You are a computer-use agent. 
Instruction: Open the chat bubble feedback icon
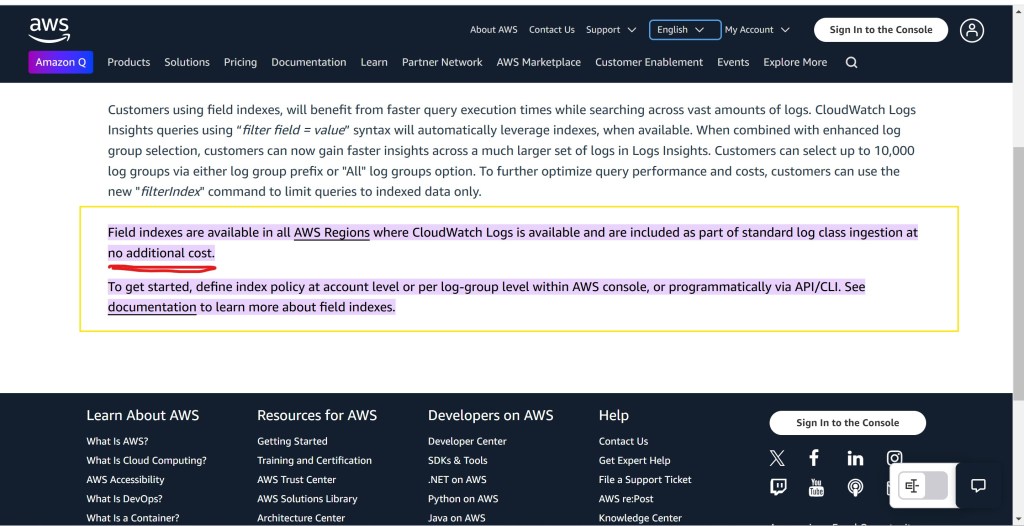[978, 486]
